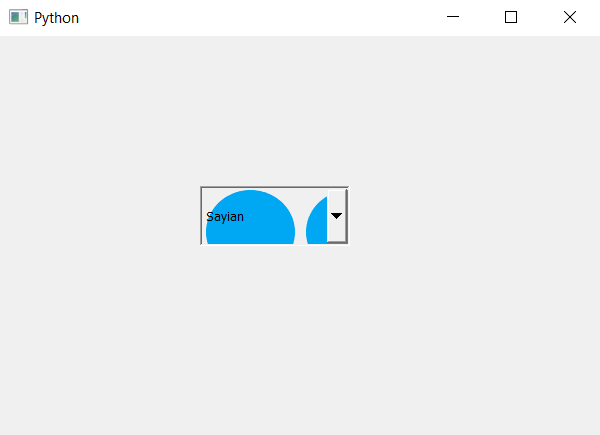Image resolution: width=600 pixels, height=435 pixels.
Task: Click empty gray area above the combo box
Action: pos(275,111)
